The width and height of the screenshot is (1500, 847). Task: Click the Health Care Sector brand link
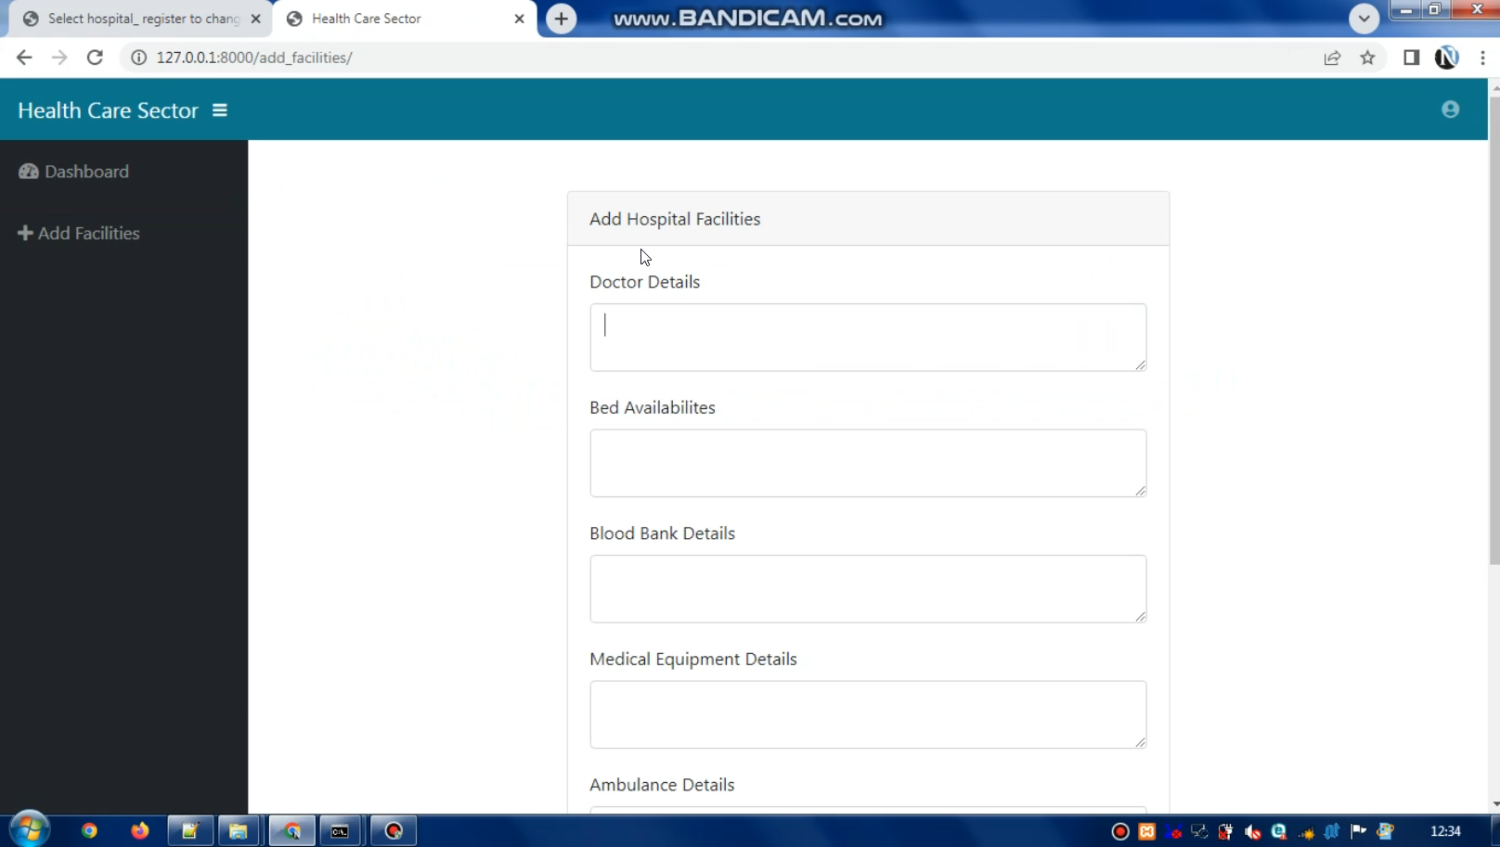108,110
